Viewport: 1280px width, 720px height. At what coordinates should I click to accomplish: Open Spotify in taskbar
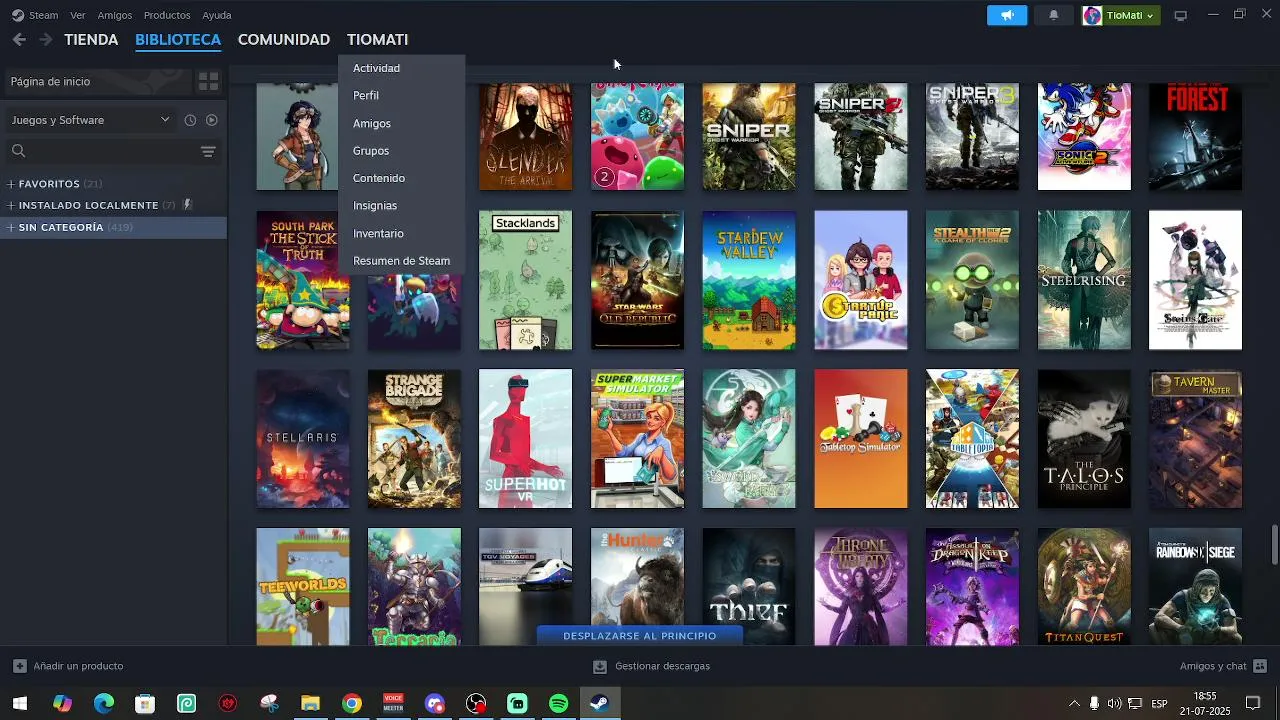[x=558, y=704]
